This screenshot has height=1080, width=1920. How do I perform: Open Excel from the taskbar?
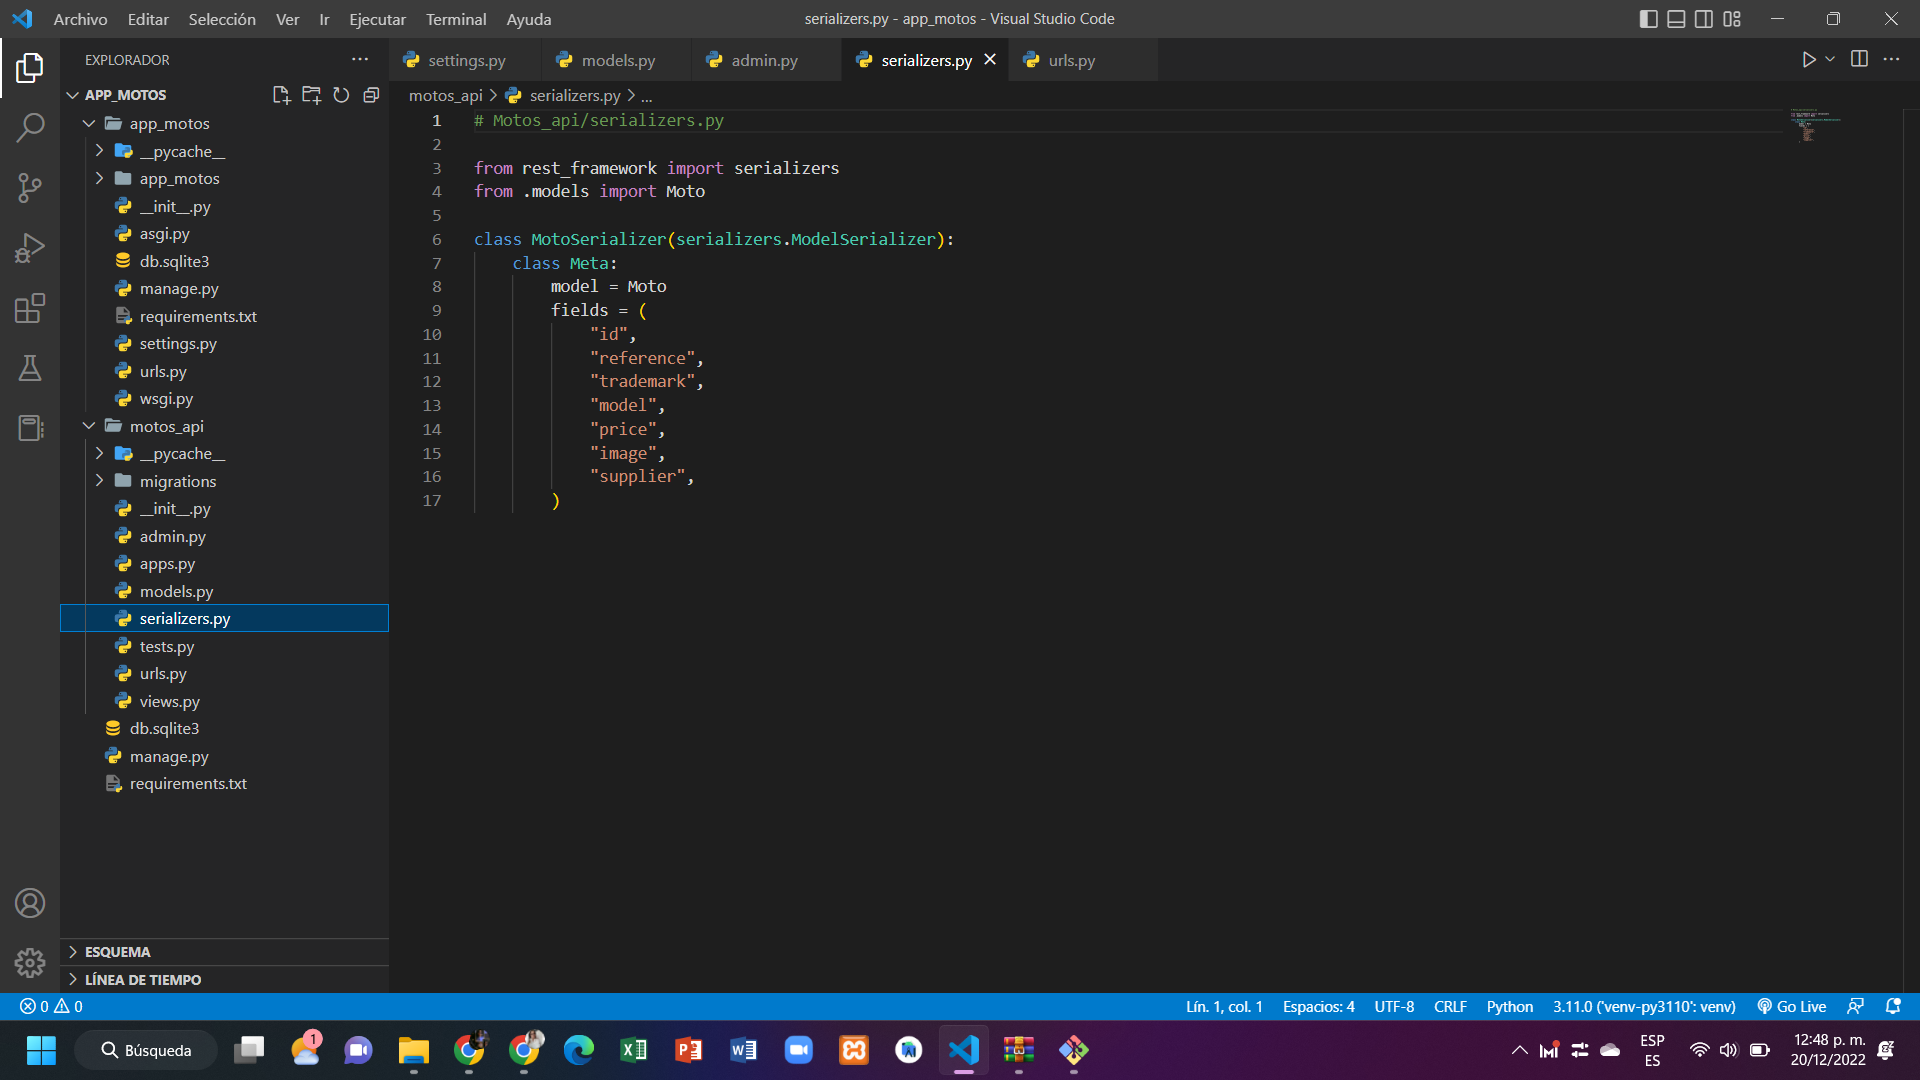click(634, 1050)
